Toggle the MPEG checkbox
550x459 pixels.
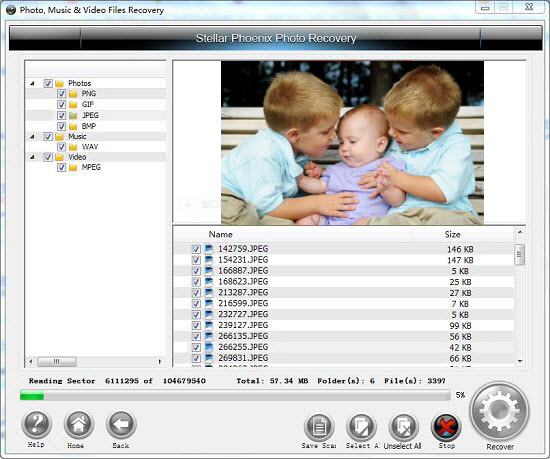tap(61, 168)
